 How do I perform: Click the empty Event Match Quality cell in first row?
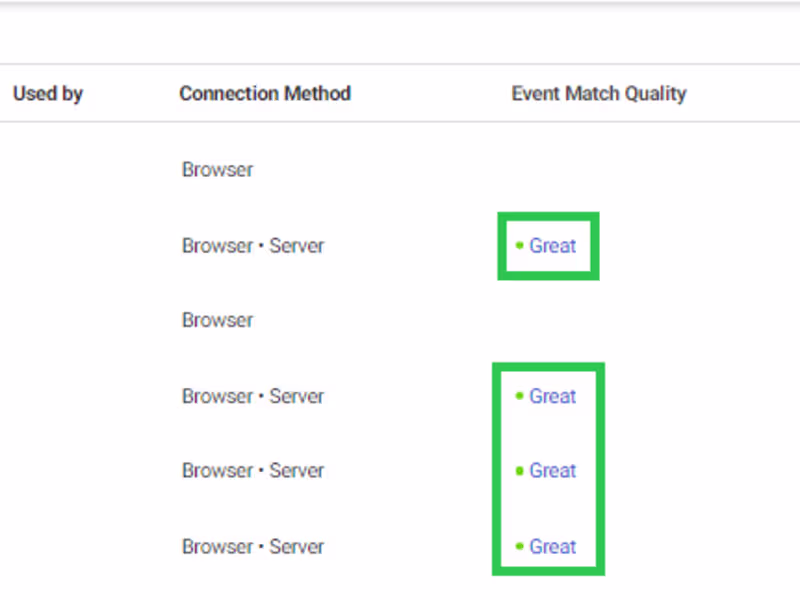tap(599, 170)
